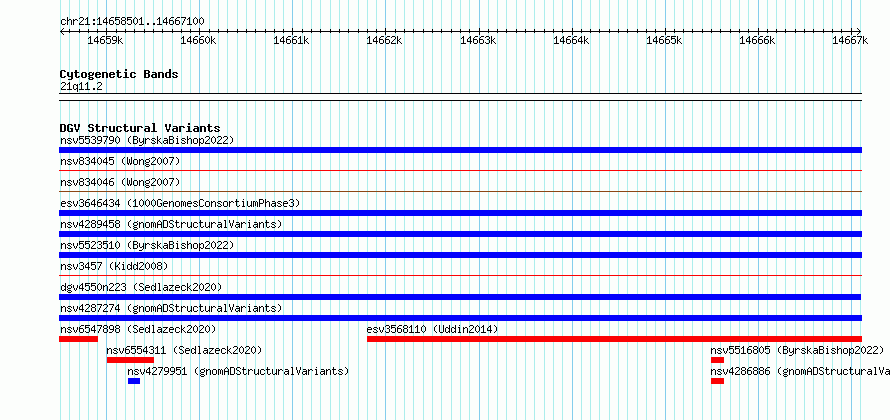This screenshot has width=890, height=420.
Task: Click nsv4287274 (gnomADStructuralVariants) label
Action: coord(171,308)
